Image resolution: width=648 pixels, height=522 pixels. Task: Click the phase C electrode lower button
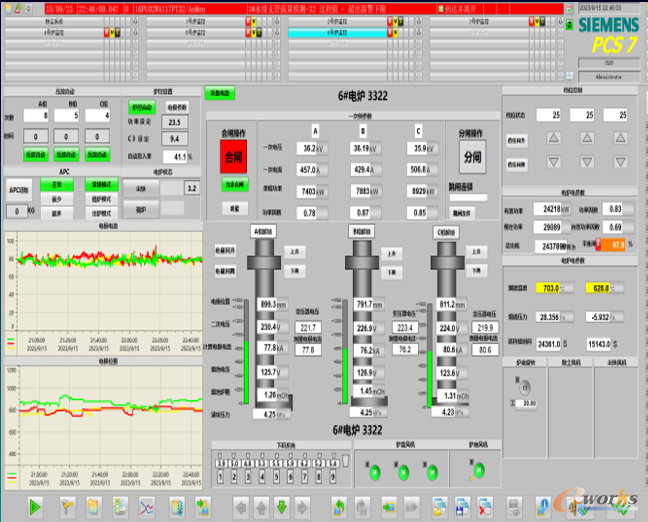tap(476, 271)
